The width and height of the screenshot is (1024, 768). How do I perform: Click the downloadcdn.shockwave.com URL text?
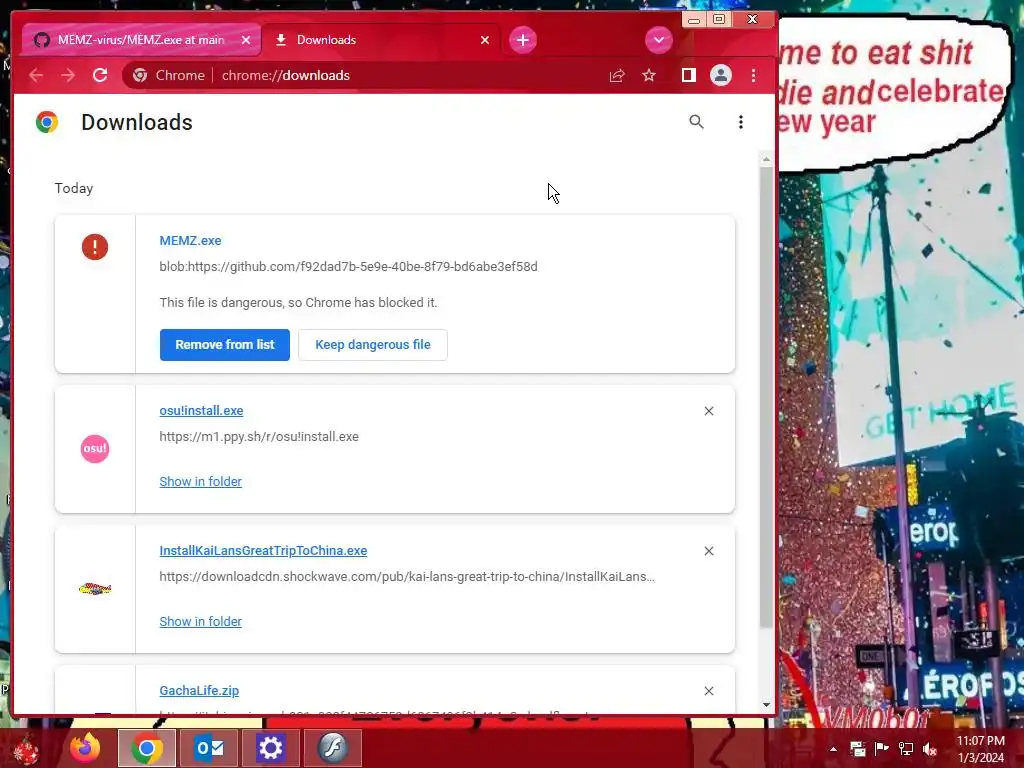tap(407, 577)
